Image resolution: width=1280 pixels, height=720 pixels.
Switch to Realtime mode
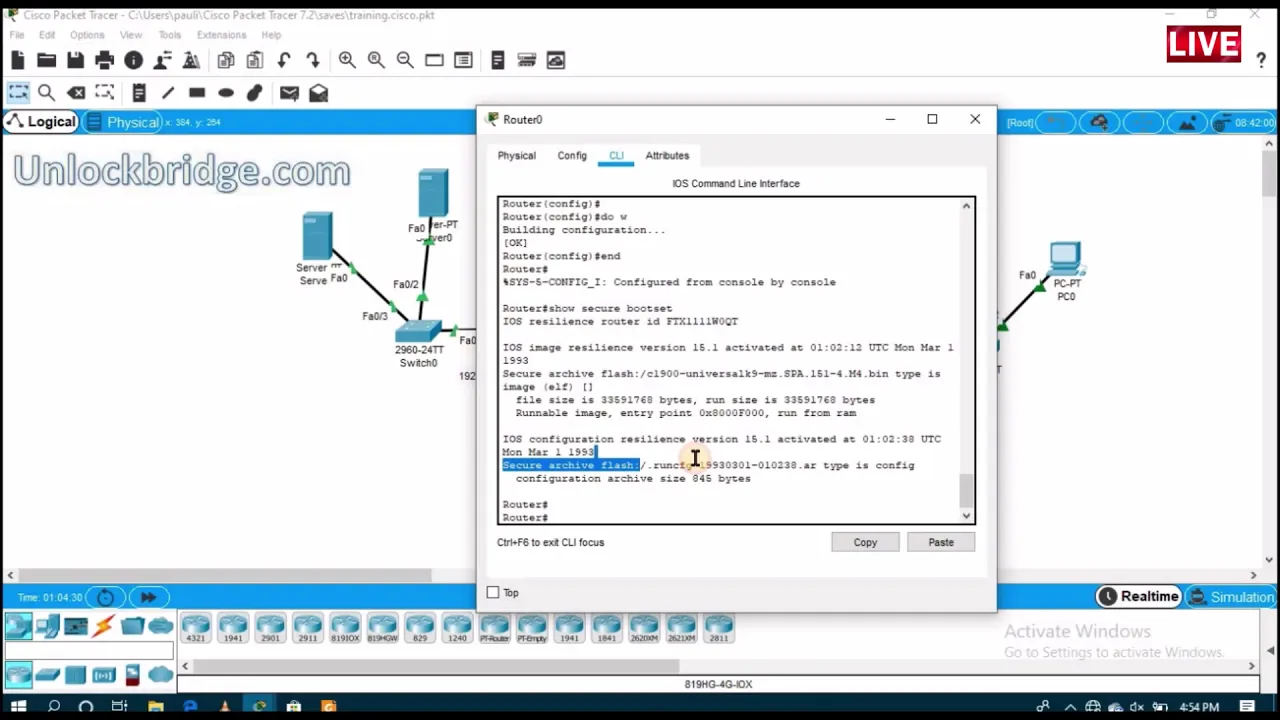[x=1138, y=597]
